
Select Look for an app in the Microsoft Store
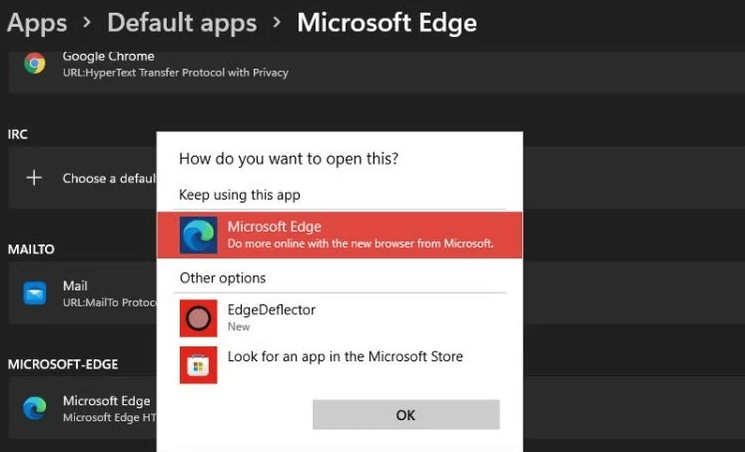(340, 365)
